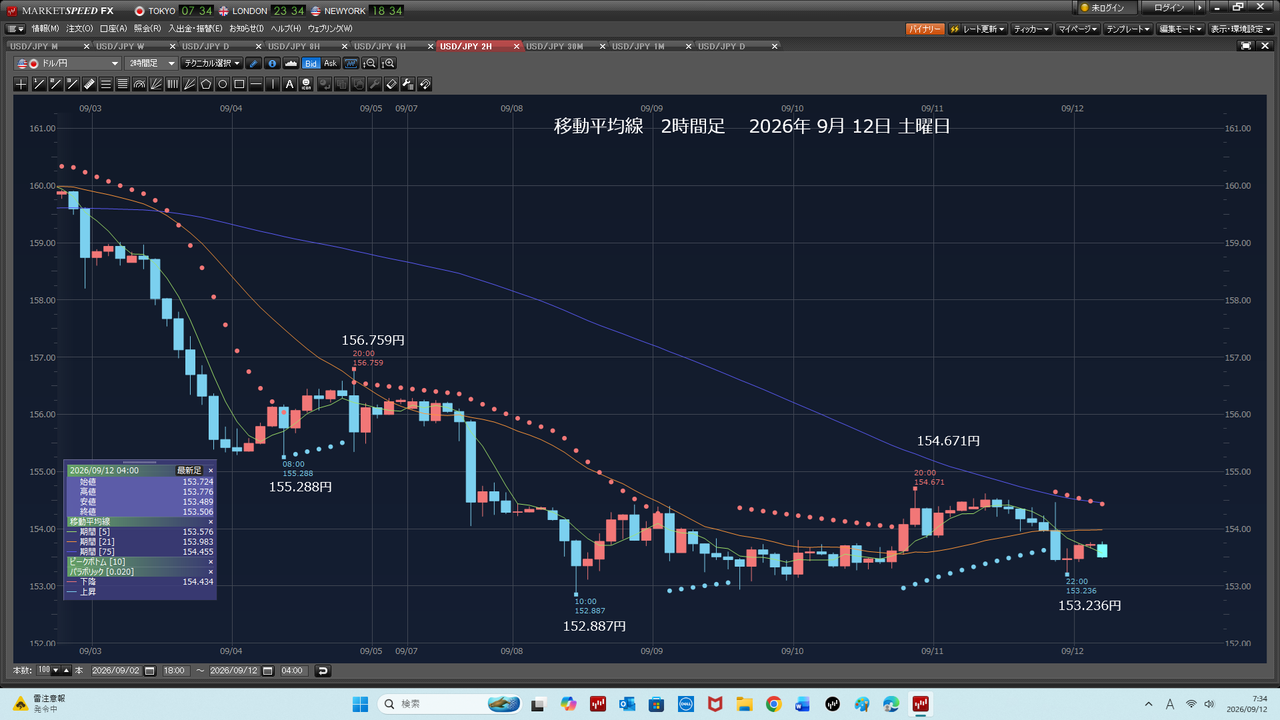This screenshot has width=1280, height=720.
Task: Open the 照会(R) menu
Action: [x=148, y=29]
